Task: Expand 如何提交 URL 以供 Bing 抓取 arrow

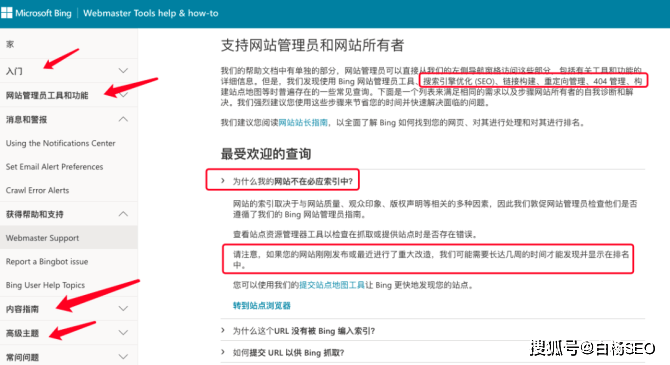Action: (223, 352)
